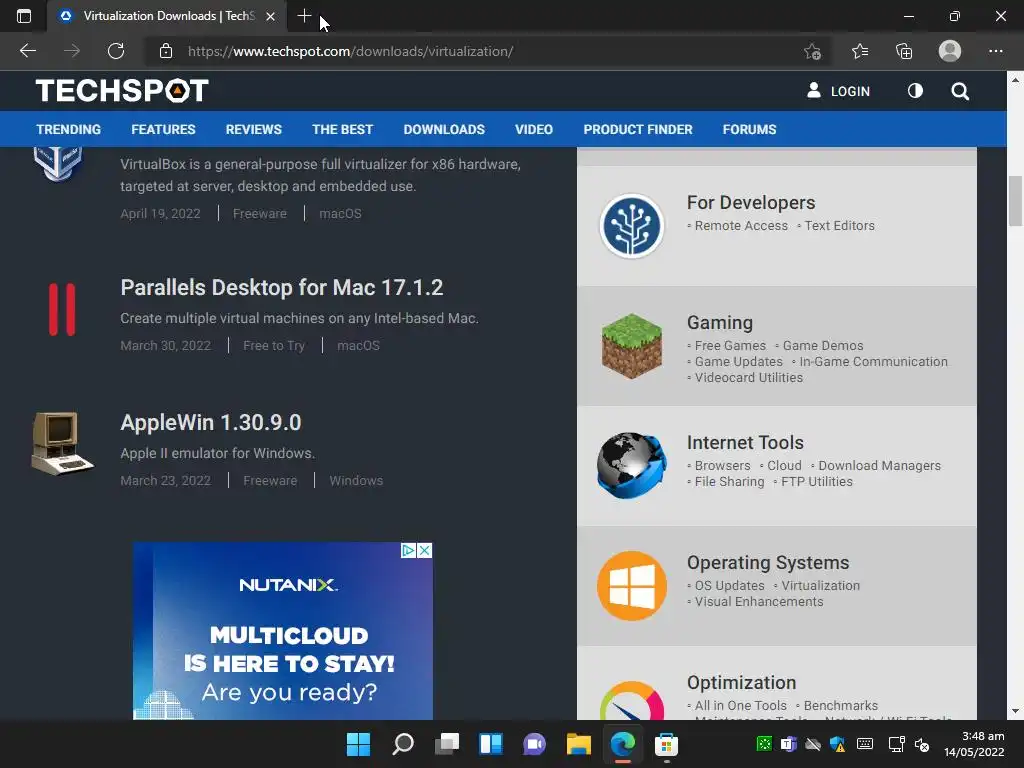Screen dimensions: 1024x768
Task: Open In-Game Communication subcategory
Action: pos(873,361)
